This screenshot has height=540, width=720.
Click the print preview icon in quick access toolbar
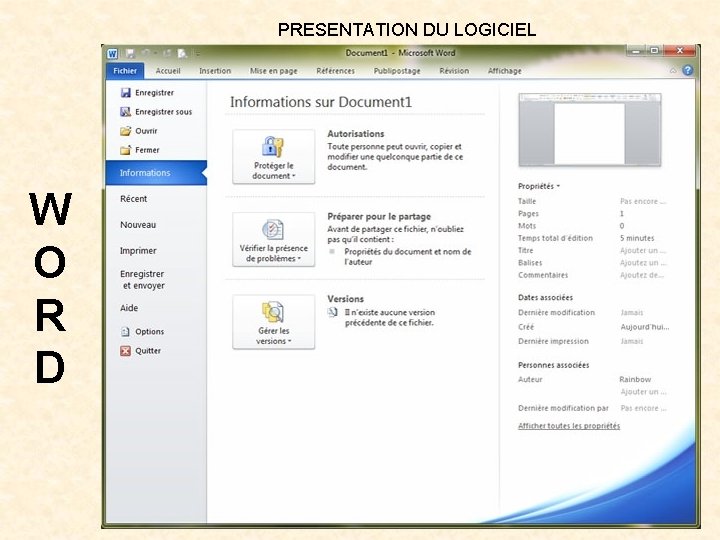pyautogui.click(x=182, y=54)
